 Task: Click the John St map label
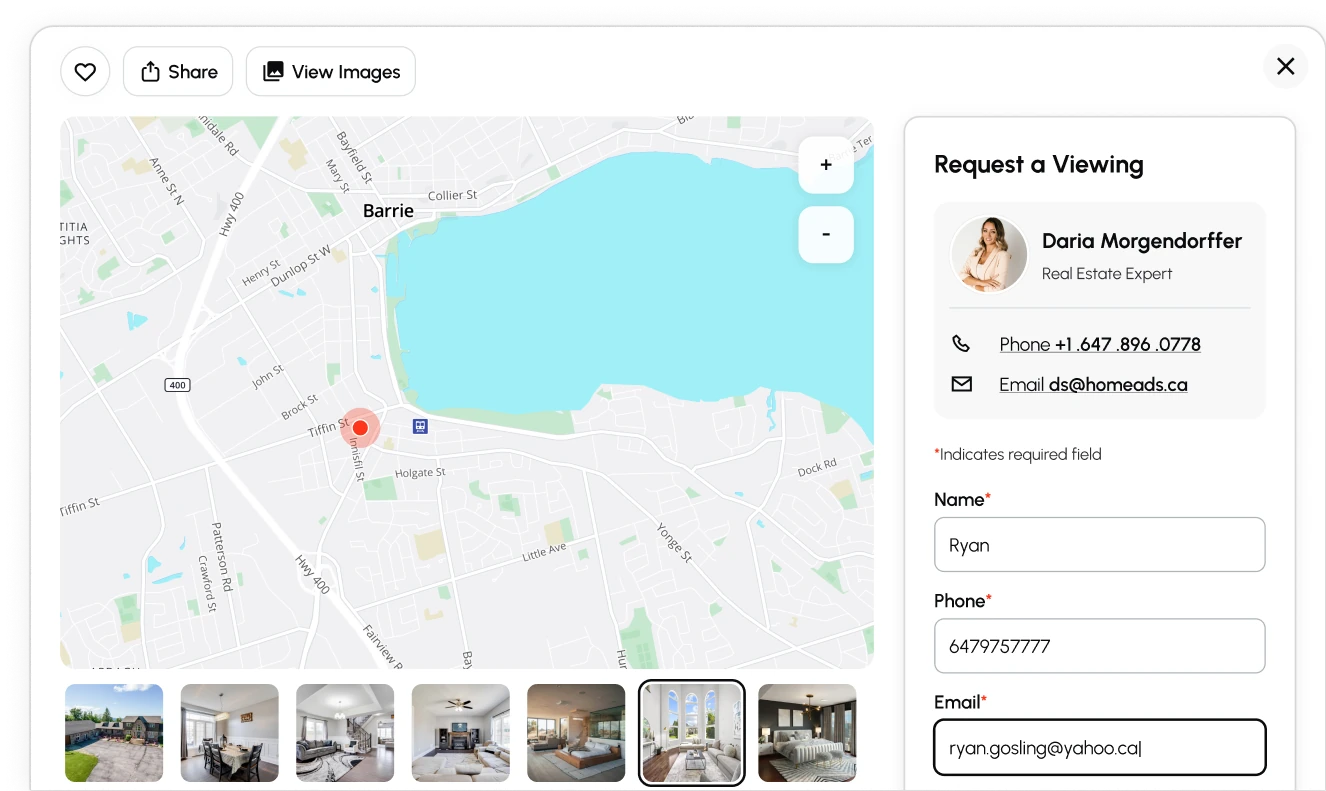coord(268,376)
